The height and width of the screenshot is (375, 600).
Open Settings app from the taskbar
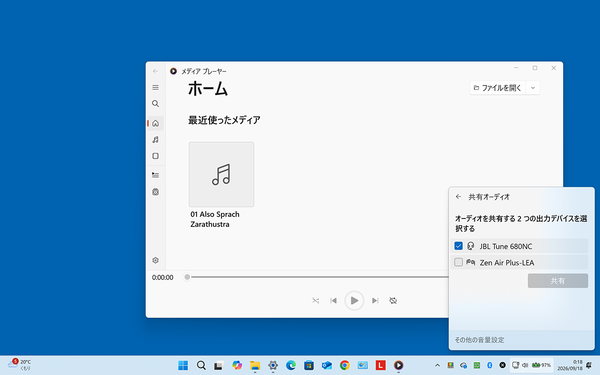coord(273,365)
